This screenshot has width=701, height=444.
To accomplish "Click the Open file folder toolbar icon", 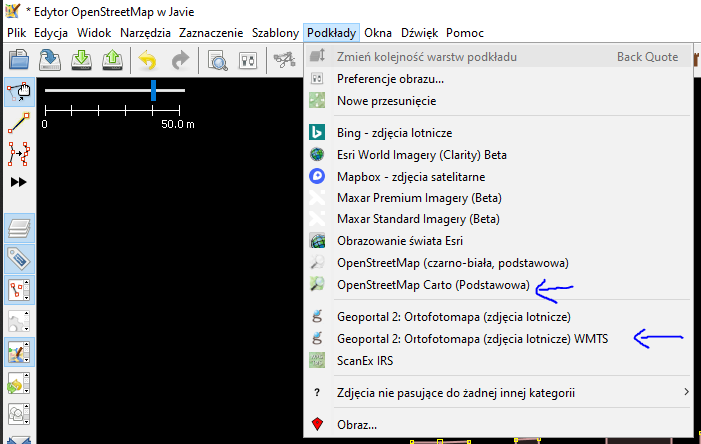I will [x=19, y=59].
